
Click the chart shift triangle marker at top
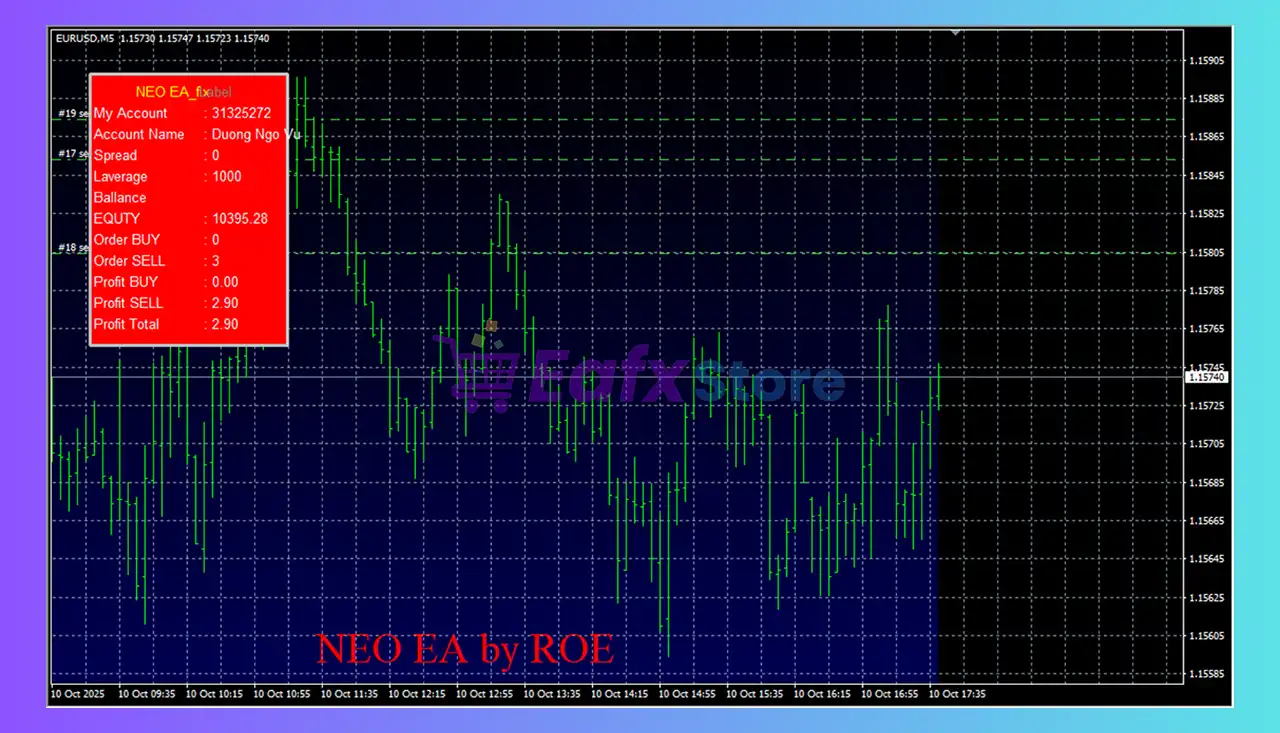coord(955,33)
